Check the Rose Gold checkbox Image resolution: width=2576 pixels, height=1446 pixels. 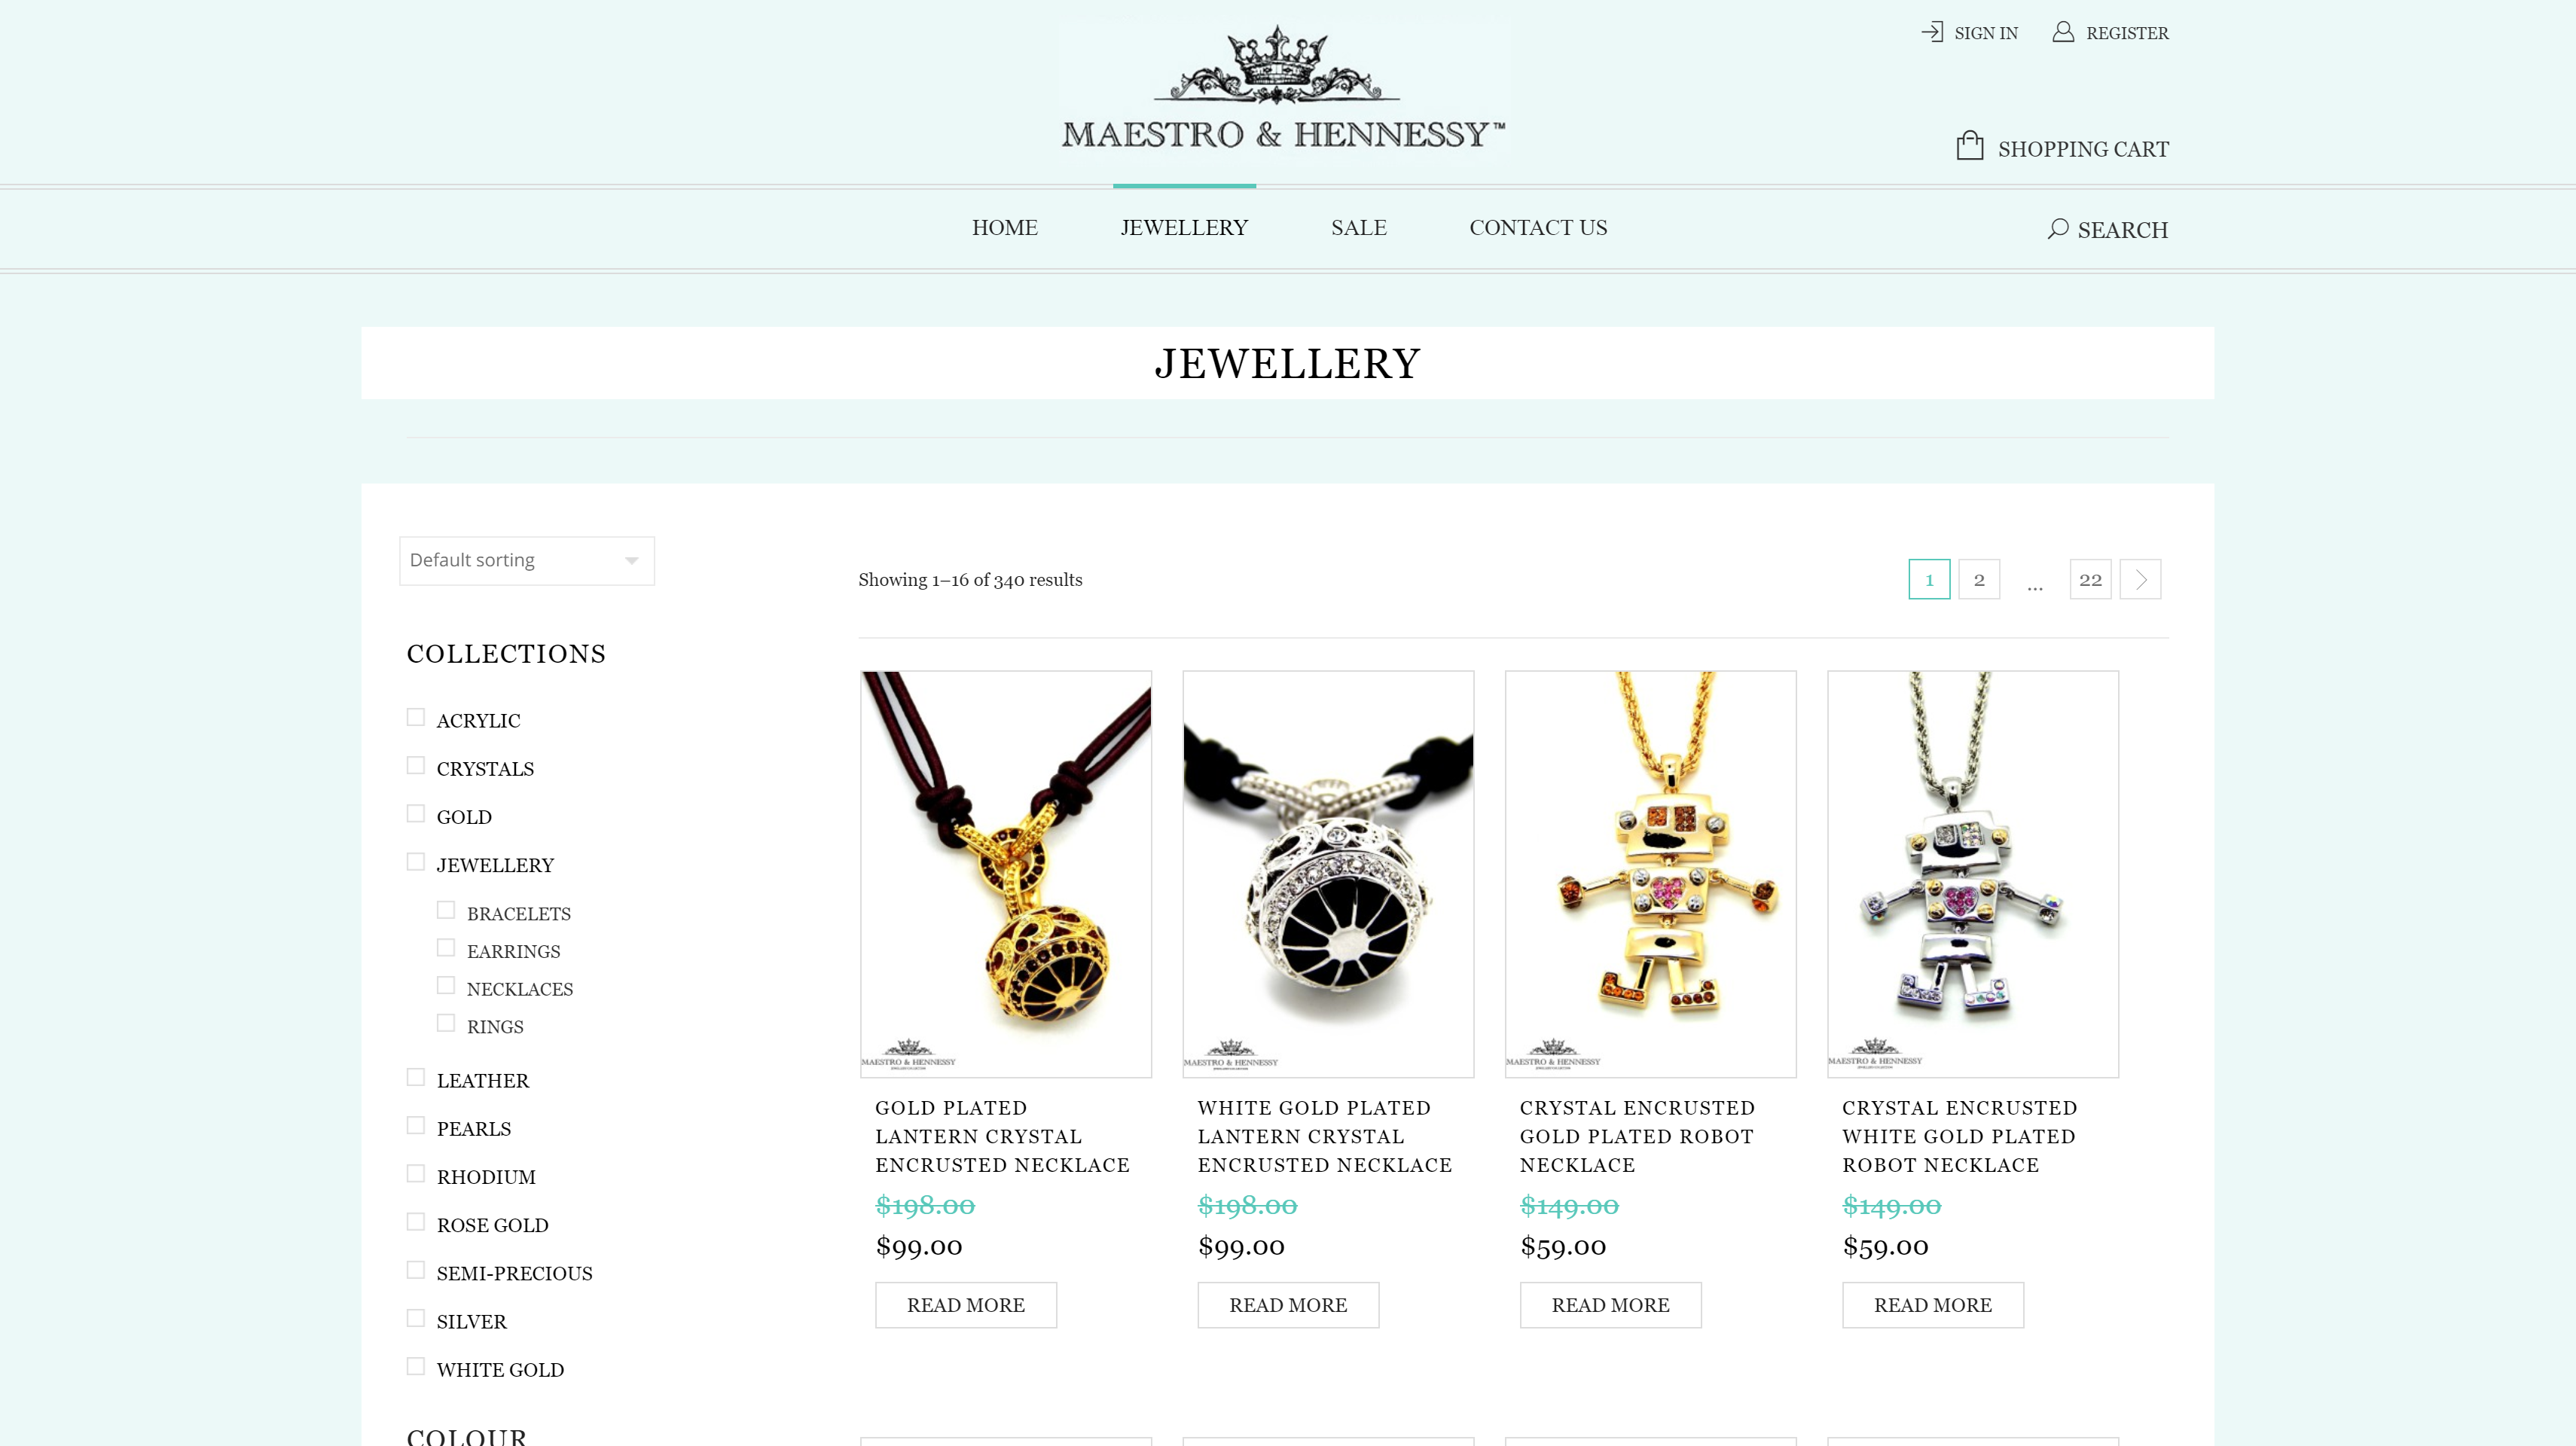416,1222
